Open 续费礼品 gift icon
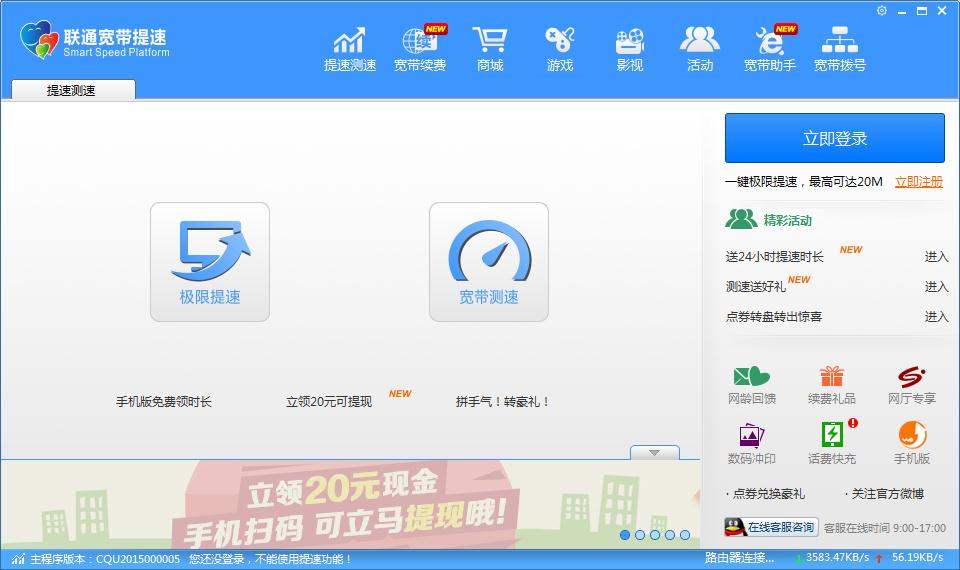The image size is (960, 570). point(831,385)
